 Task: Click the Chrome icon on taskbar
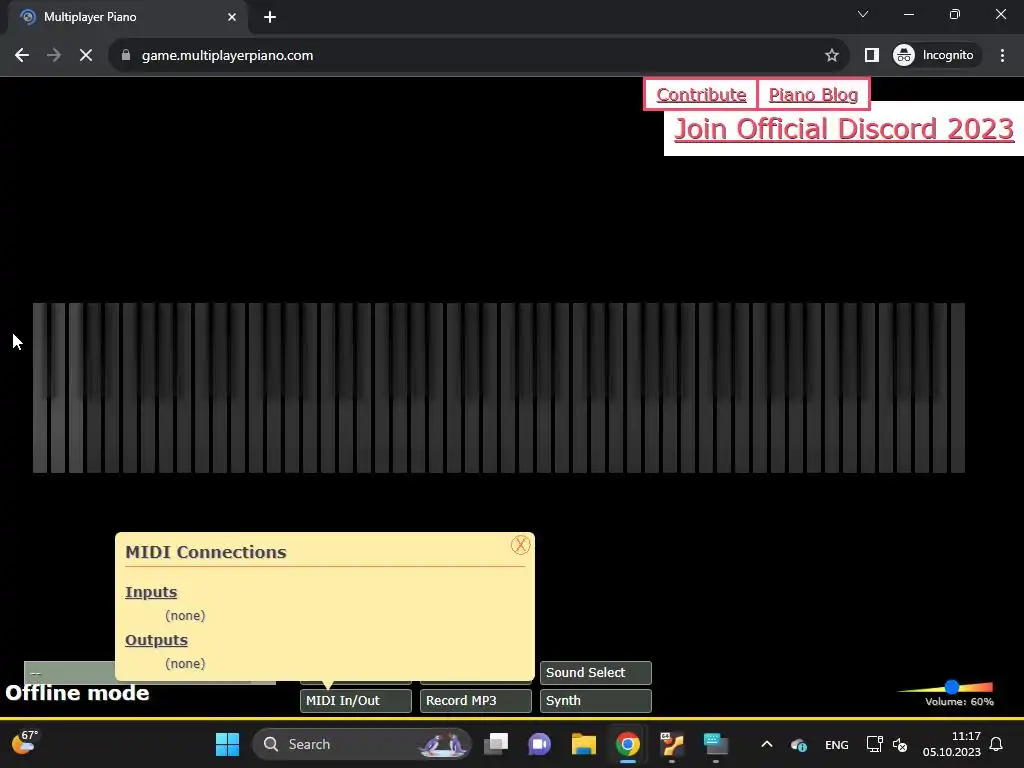point(628,744)
